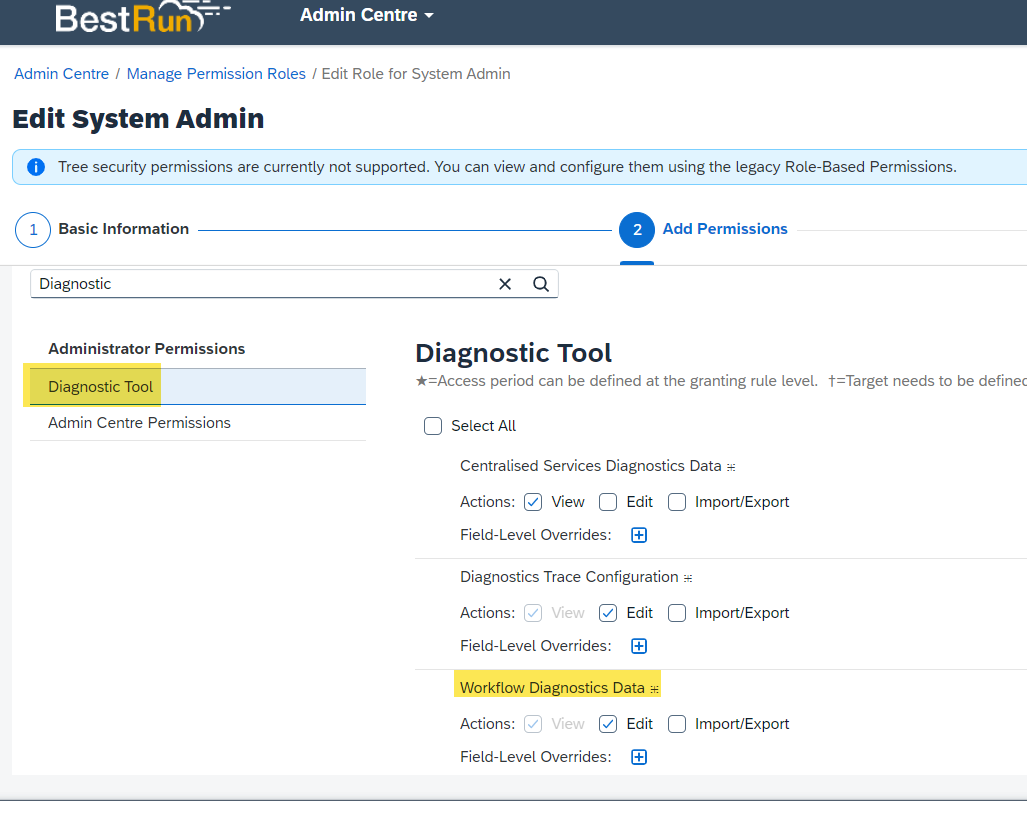1027x813 pixels.
Task: Select step 2 Add Permissions
Action: [x=703, y=229]
